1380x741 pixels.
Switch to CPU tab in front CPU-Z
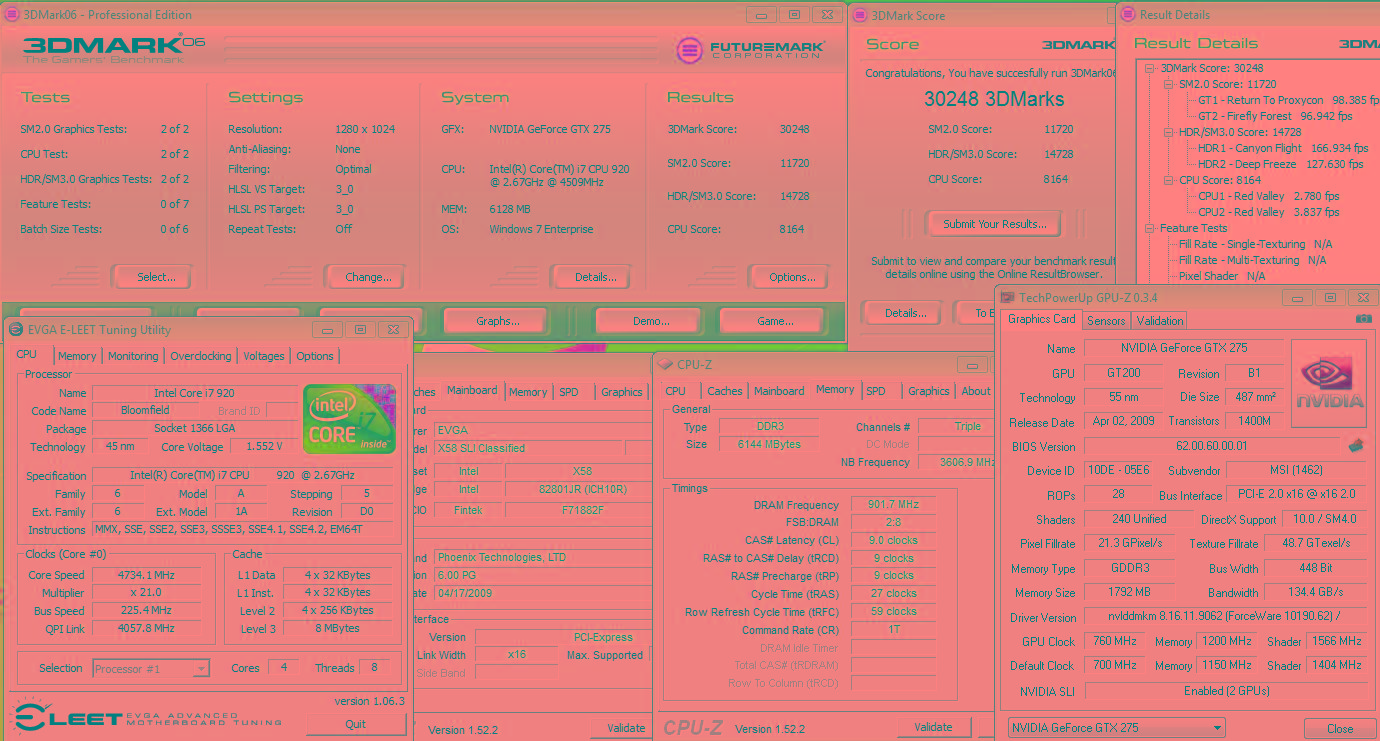click(x=676, y=391)
